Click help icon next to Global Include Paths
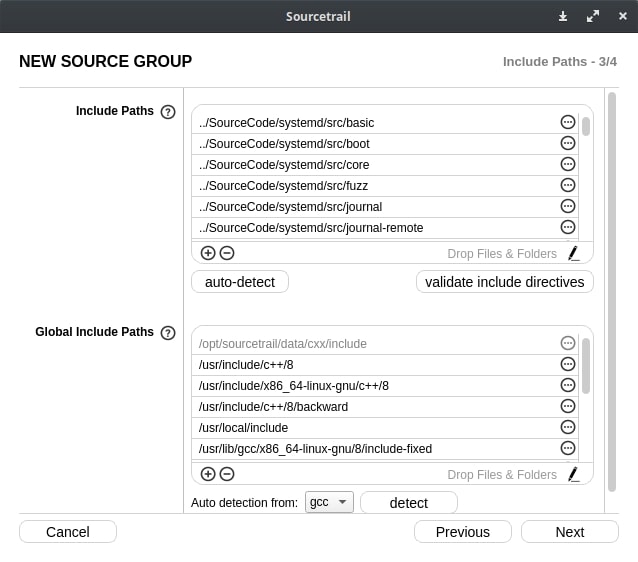Screen dimensions: 638x562 click(168, 333)
